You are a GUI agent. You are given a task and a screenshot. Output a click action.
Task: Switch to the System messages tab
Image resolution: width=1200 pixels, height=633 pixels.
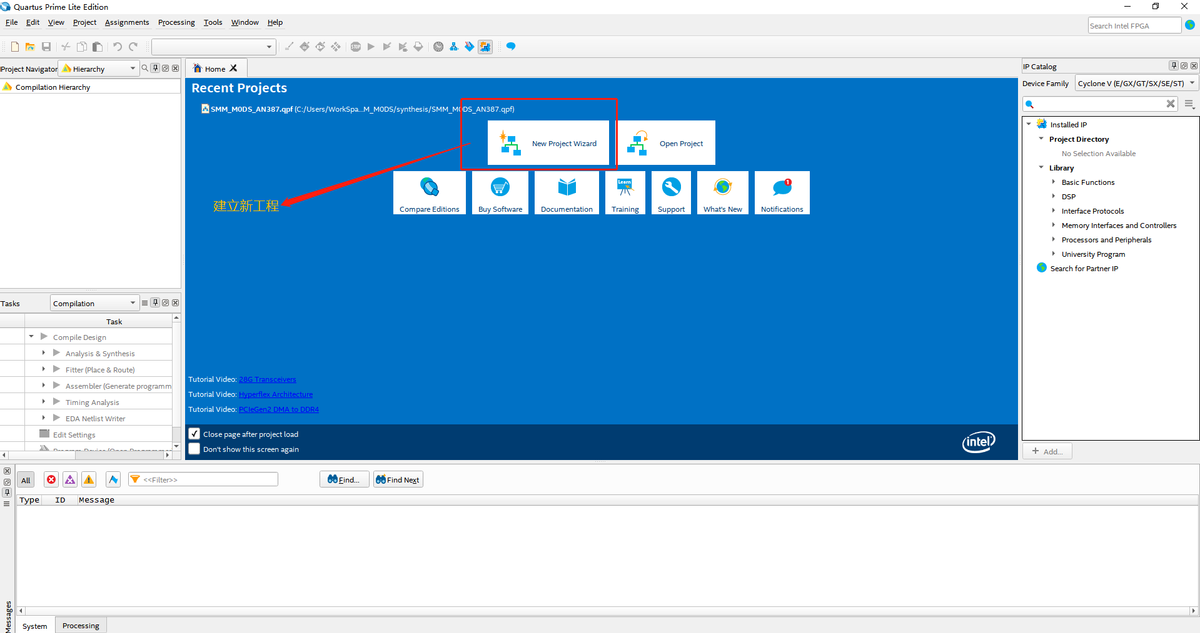(35, 626)
